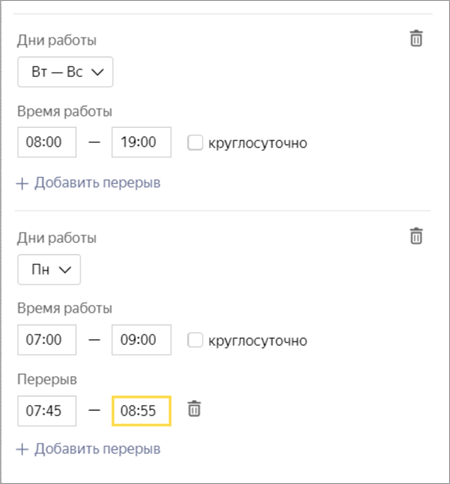This screenshot has width=450, height=484.
Task: Open the Вт — Вс working days dropdown
Action: pos(65,72)
